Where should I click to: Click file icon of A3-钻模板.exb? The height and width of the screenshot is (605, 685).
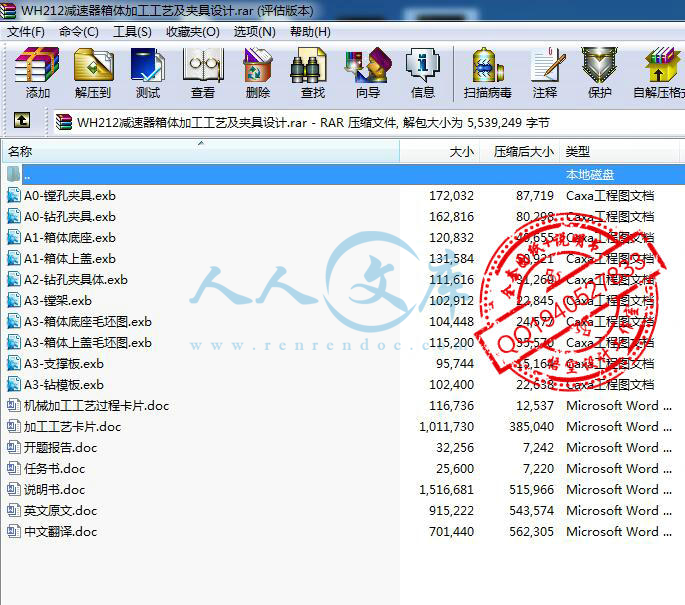coord(14,384)
